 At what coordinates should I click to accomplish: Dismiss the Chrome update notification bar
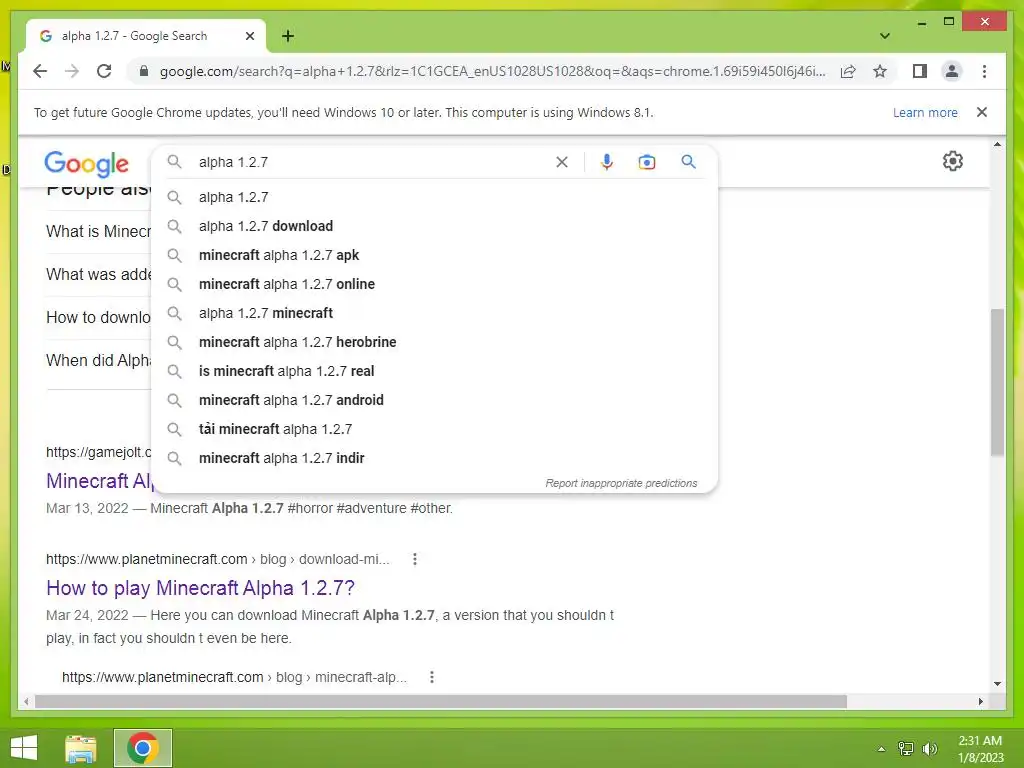(x=982, y=112)
